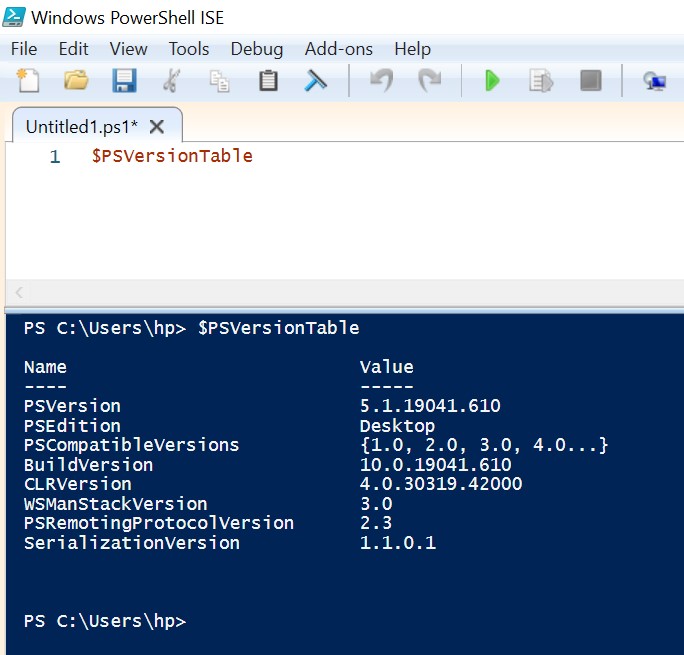684x655 pixels.
Task: Click the Value column header in console
Action: 386,367
